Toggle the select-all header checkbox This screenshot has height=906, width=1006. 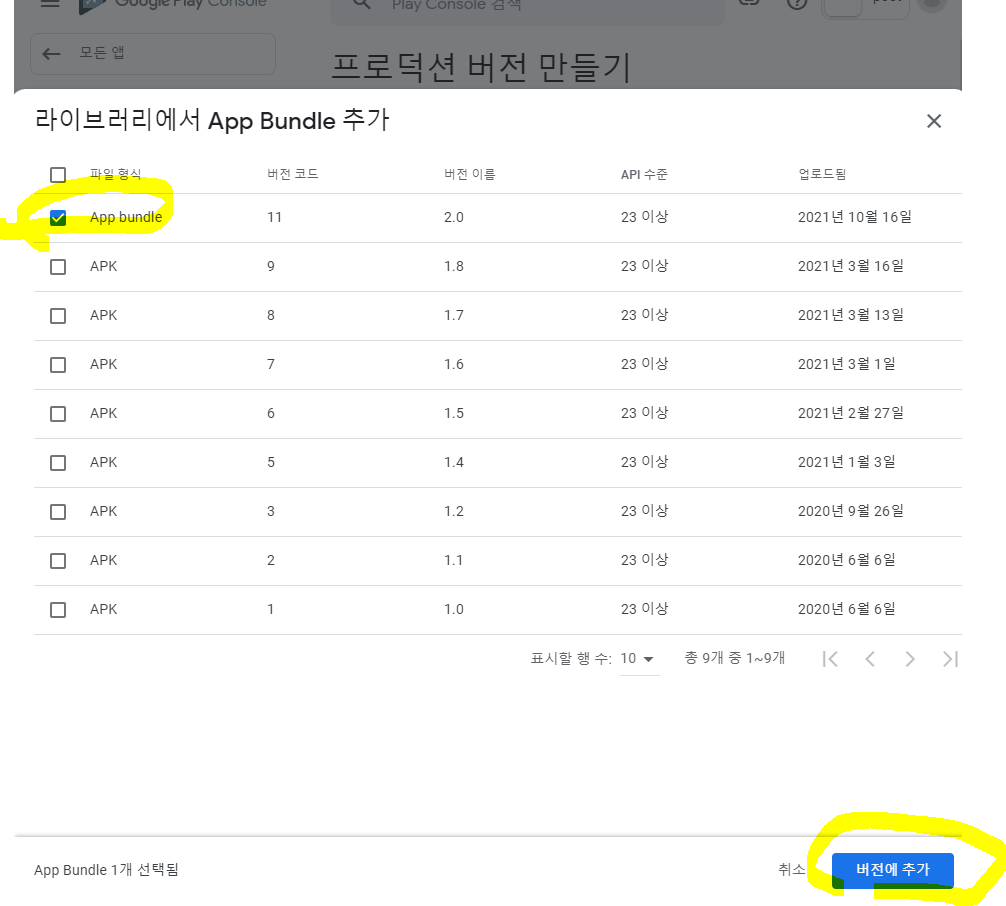(58, 175)
